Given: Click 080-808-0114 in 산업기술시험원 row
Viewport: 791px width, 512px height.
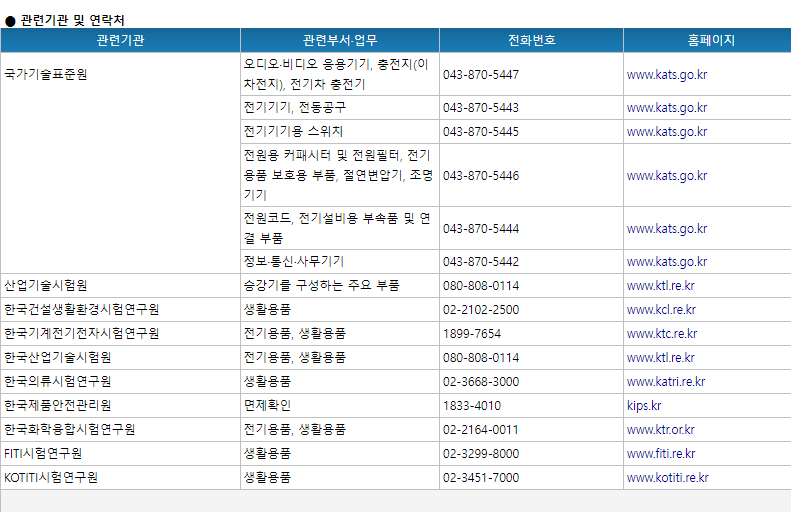Looking at the screenshot, I should [x=481, y=286].
